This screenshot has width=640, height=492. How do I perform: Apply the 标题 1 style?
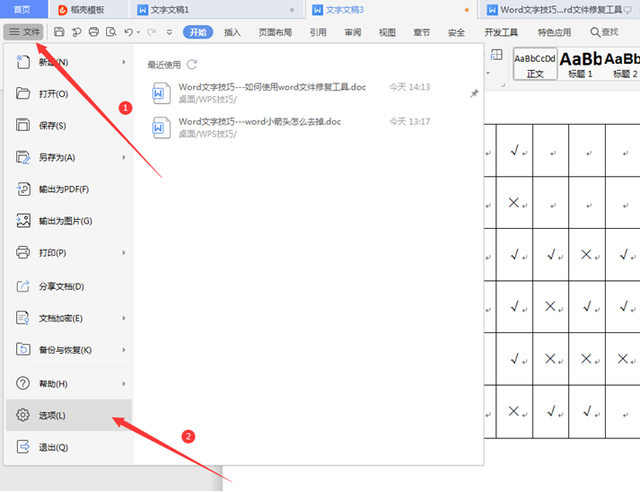point(580,65)
